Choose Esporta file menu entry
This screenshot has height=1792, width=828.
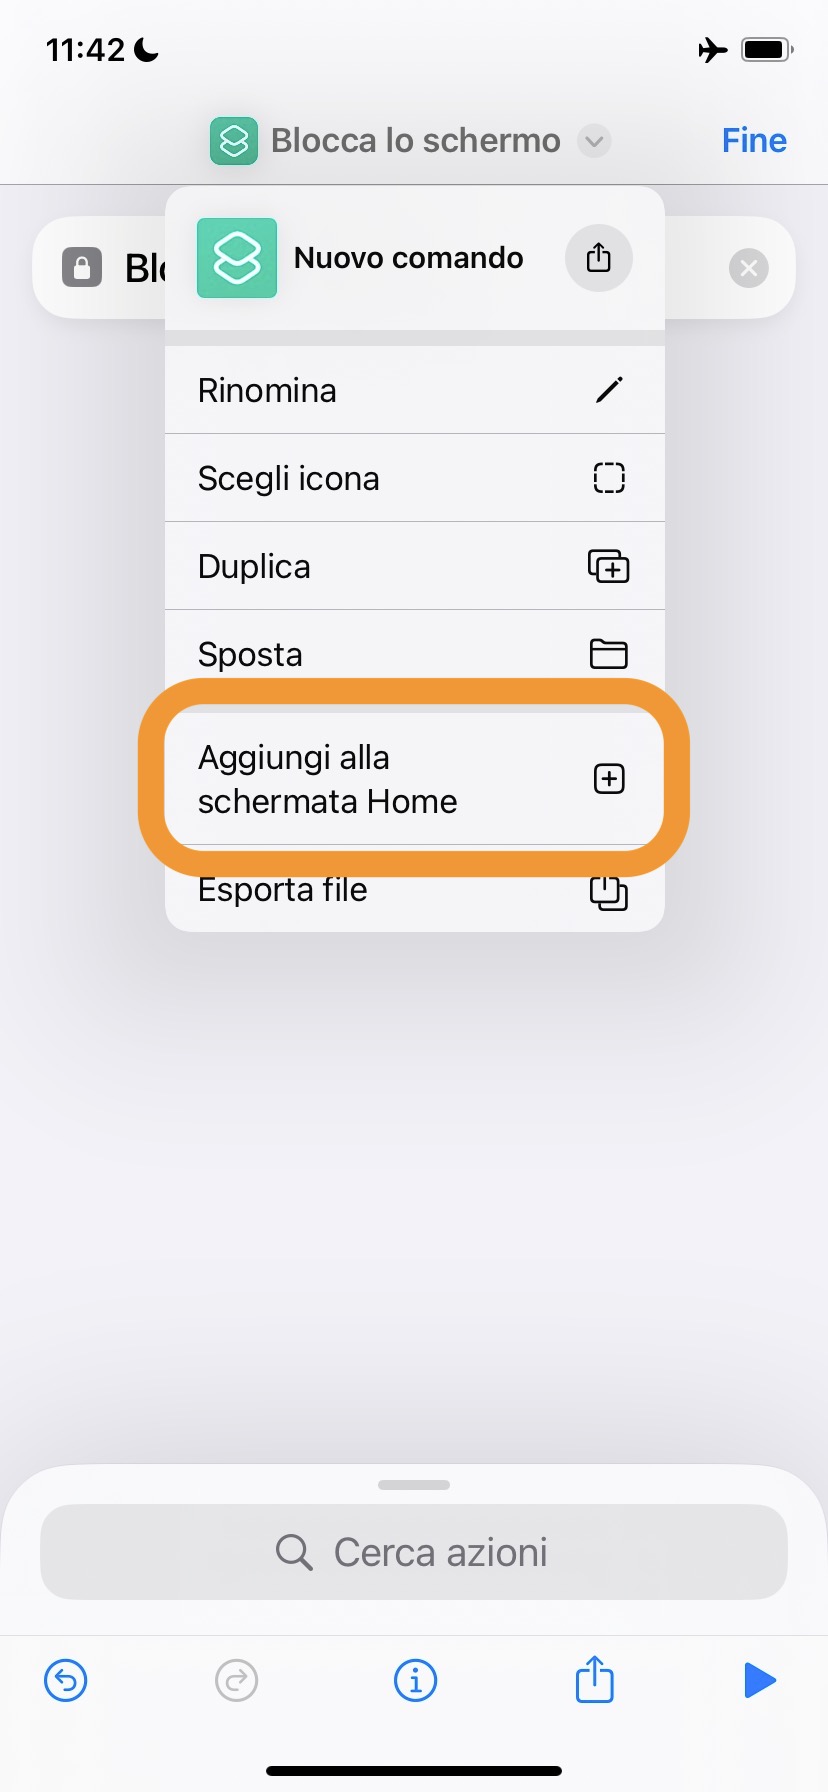pos(414,891)
